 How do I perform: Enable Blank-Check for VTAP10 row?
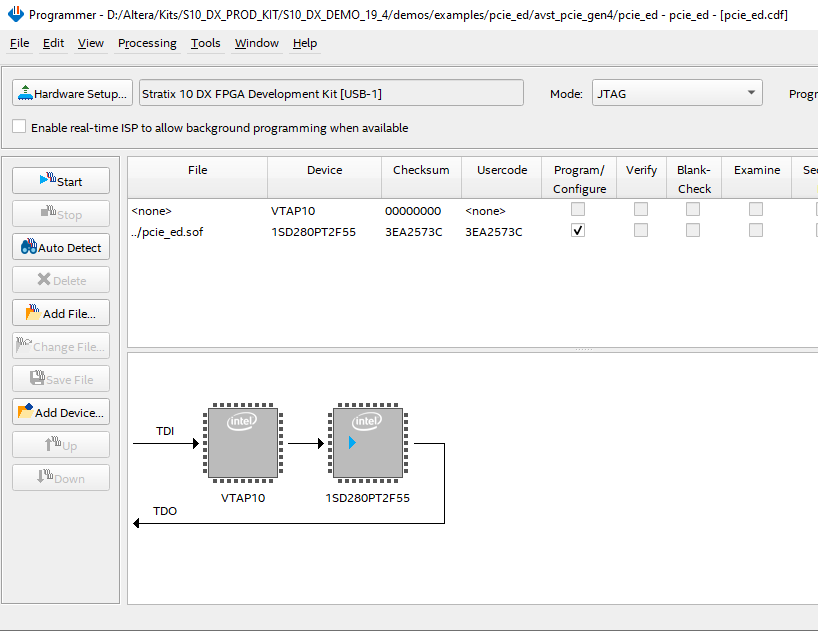(x=693, y=210)
